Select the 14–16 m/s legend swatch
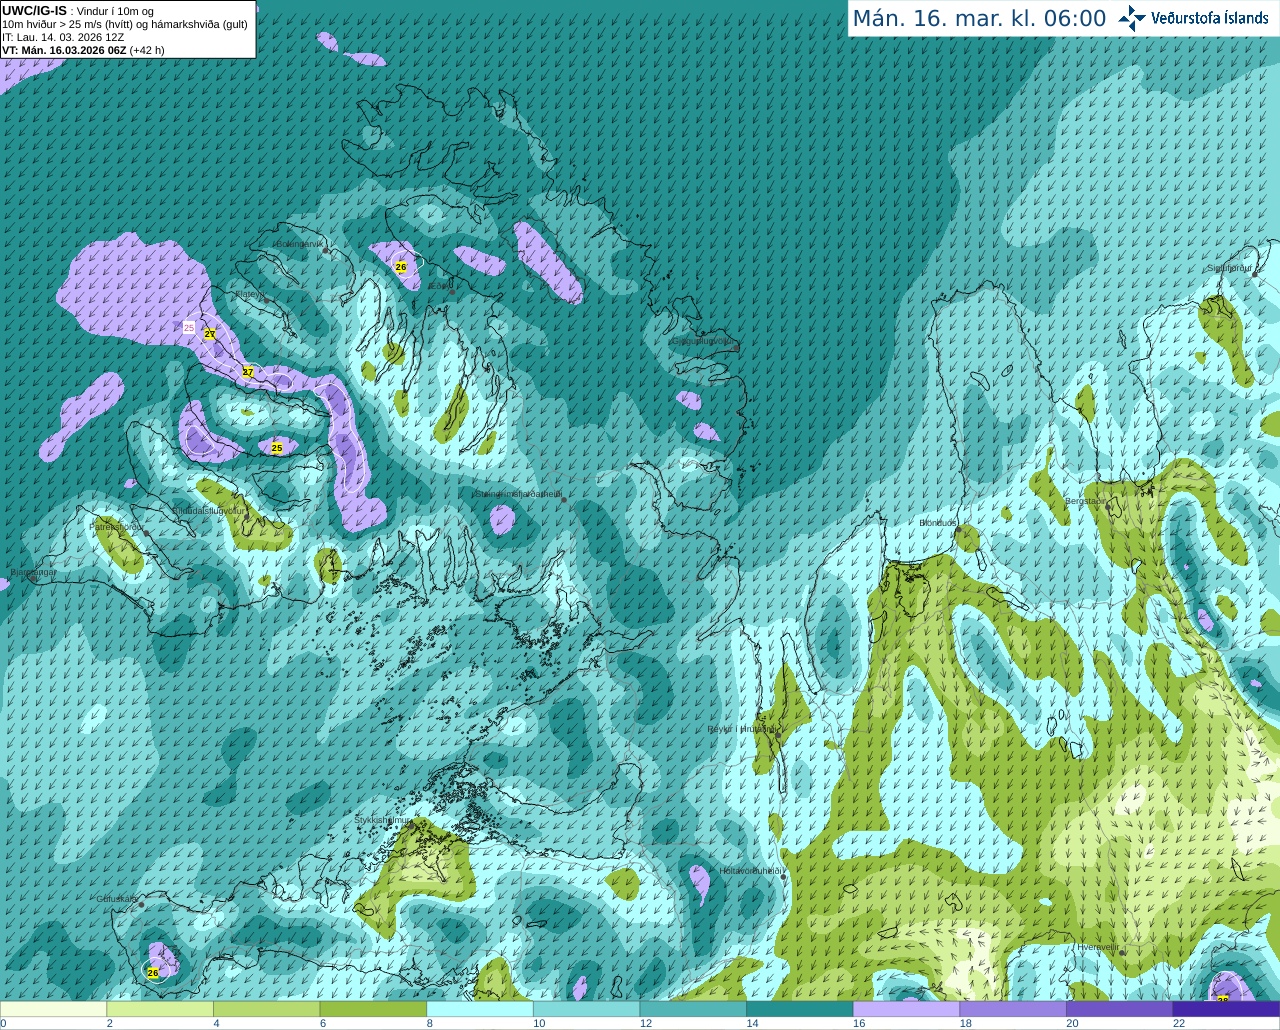The height and width of the screenshot is (1030, 1280). point(800,1008)
